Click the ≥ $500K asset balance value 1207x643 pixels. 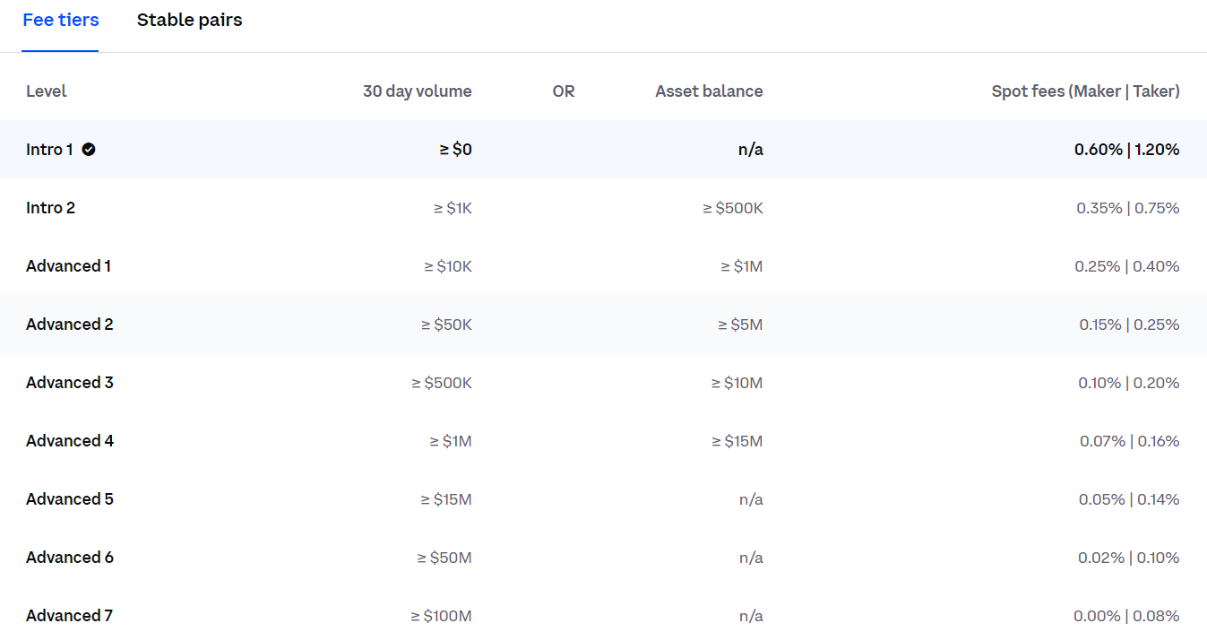pos(731,208)
